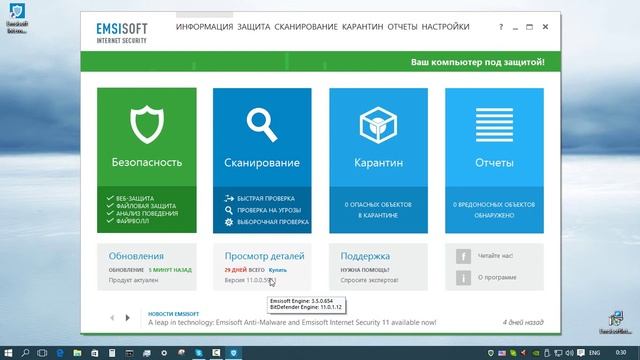Screen dimensions: 640x360
Task: Click volume icon in system tray
Action: click(x=569, y=353)
